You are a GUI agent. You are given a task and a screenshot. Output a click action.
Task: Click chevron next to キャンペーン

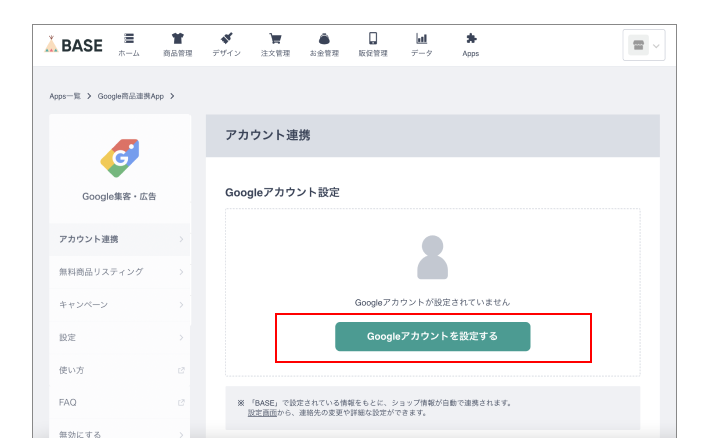tap(181, 305)
